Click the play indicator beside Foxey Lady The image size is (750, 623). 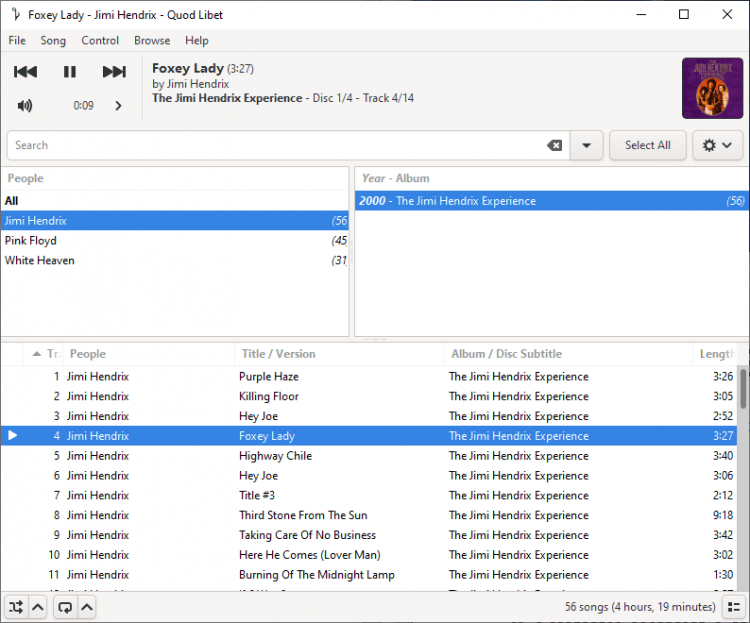pos(13,435)
